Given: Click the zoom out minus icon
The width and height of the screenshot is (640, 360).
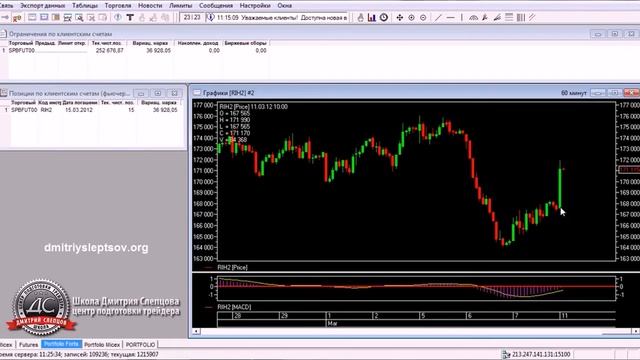Looking at the screenshot, I should coord(423,18).
